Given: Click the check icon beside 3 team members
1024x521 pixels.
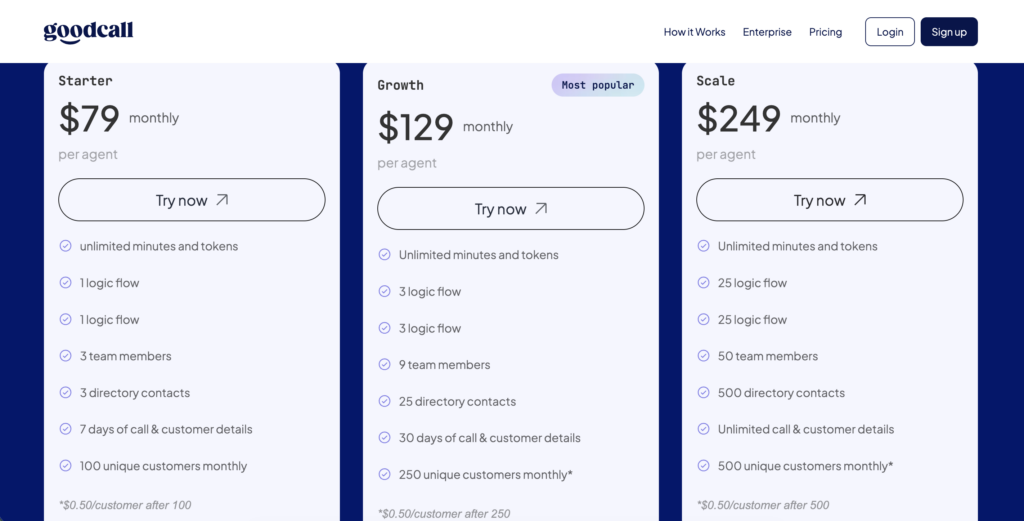Looking at the screenshot, I should pos(65,356).
